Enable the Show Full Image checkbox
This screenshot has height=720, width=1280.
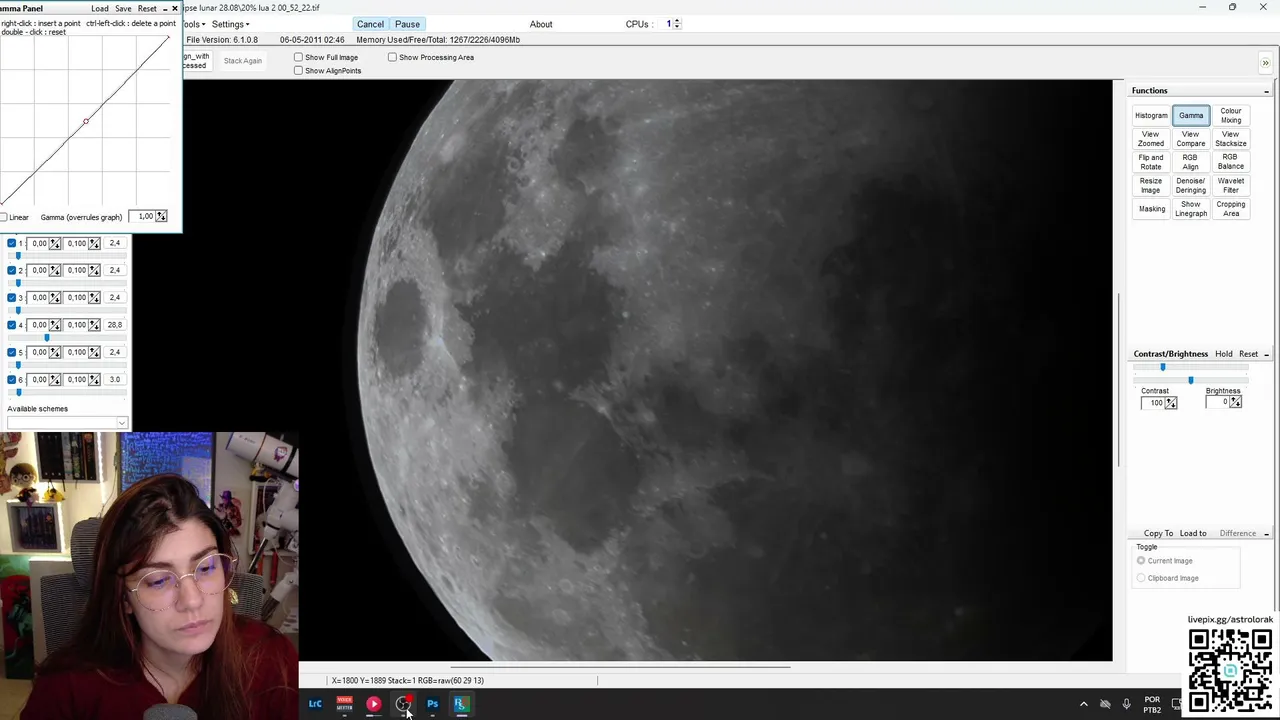[x=298, y=57]
